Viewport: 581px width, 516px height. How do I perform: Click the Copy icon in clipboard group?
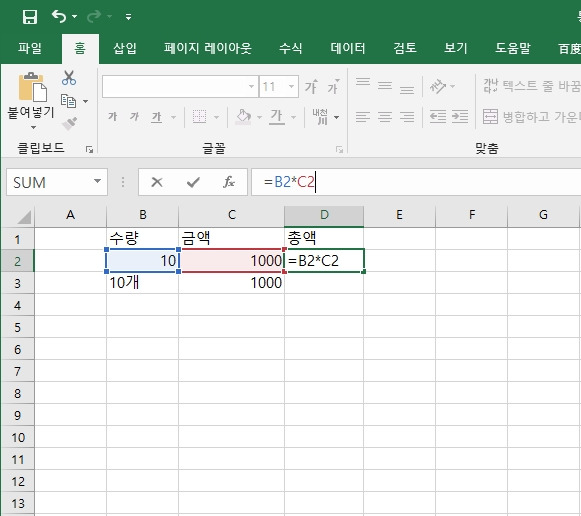69,101
